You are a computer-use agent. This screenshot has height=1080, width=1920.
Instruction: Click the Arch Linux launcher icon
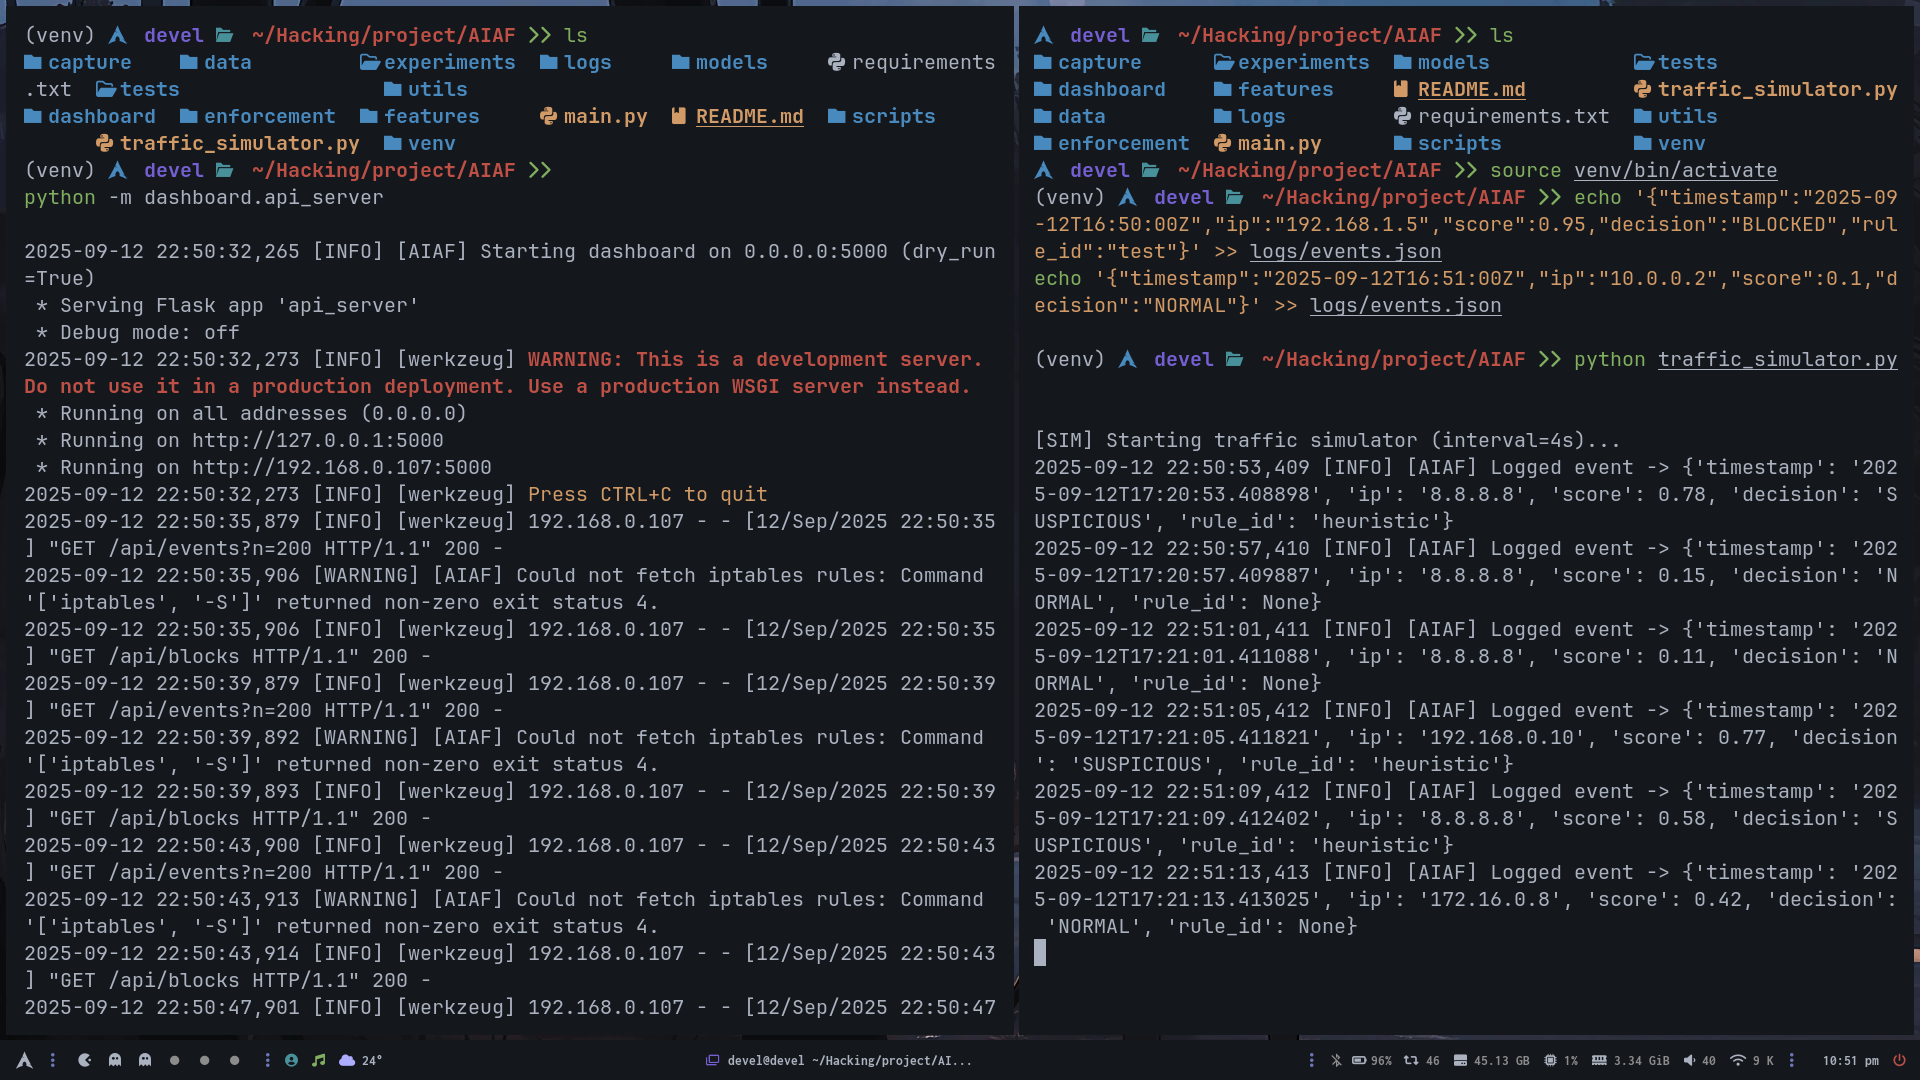24,1060
